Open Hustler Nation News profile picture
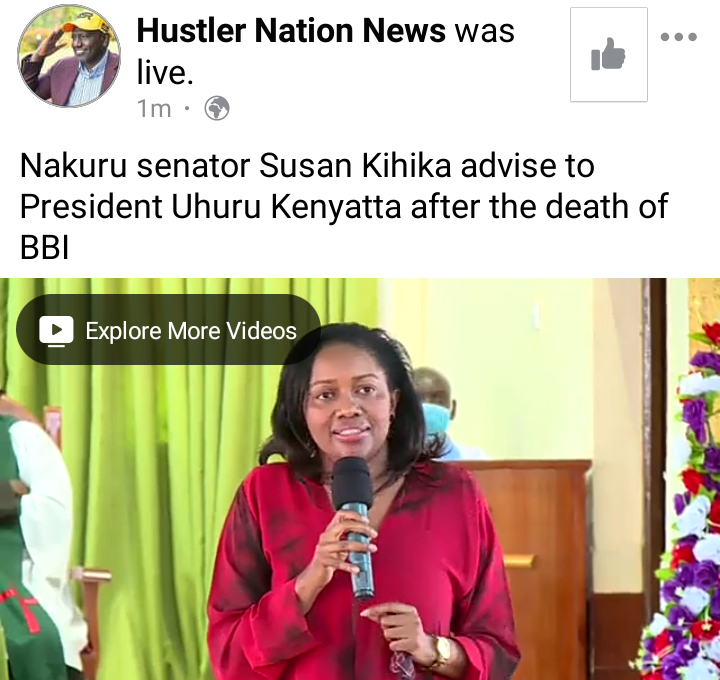Image resolution: width=720 pixels, height=680 pixels. pos(69,56)
